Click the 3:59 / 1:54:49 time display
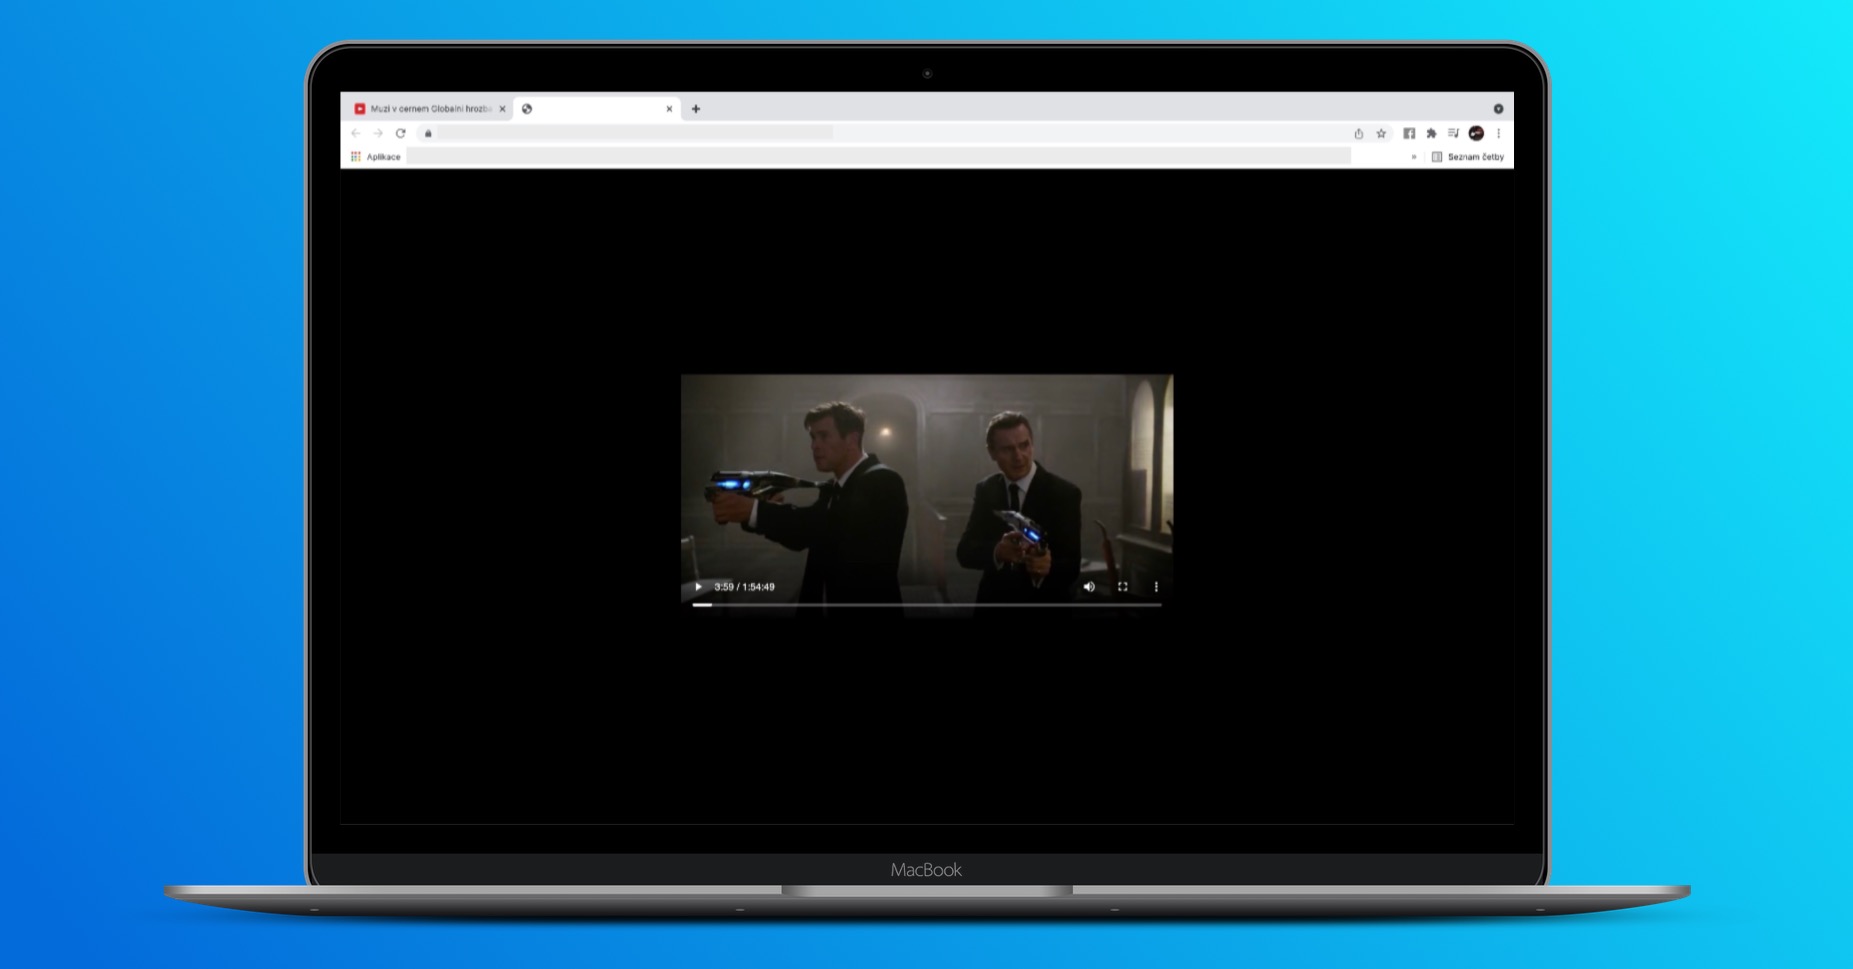This screenshot has height=969, width=1853. pos(744,587)
